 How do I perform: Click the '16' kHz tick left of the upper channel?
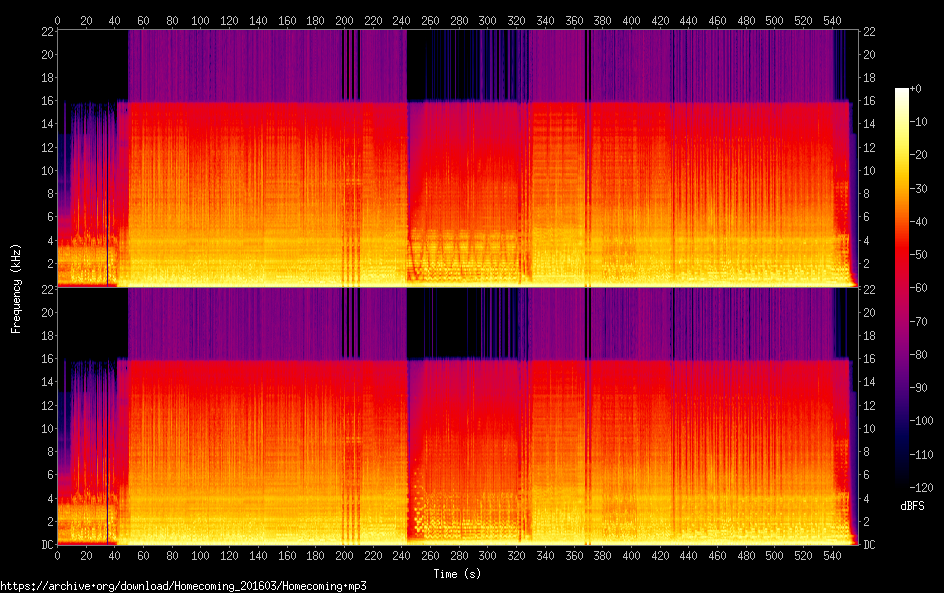[x=46, y=101]
